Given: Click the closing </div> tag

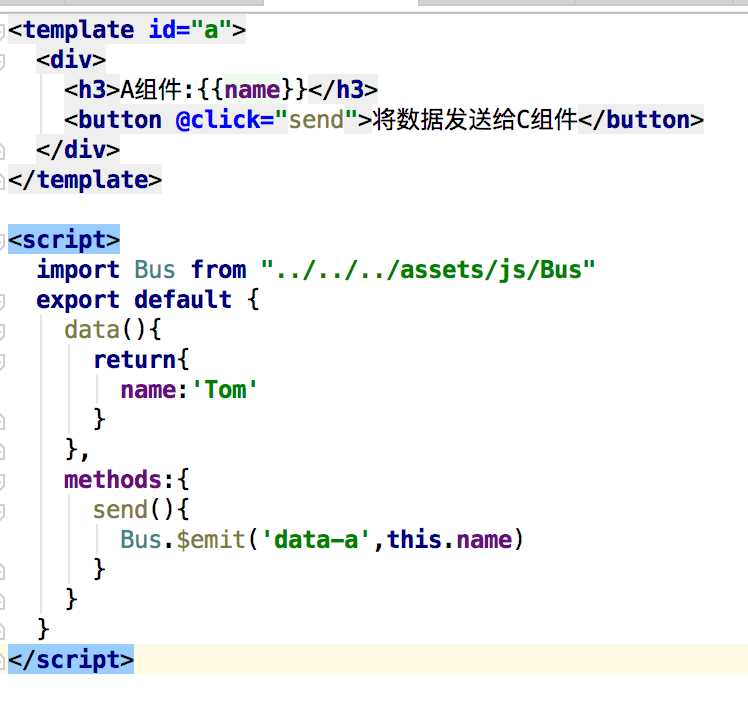Looking at the screenshot, I should [x=78, y=150].
